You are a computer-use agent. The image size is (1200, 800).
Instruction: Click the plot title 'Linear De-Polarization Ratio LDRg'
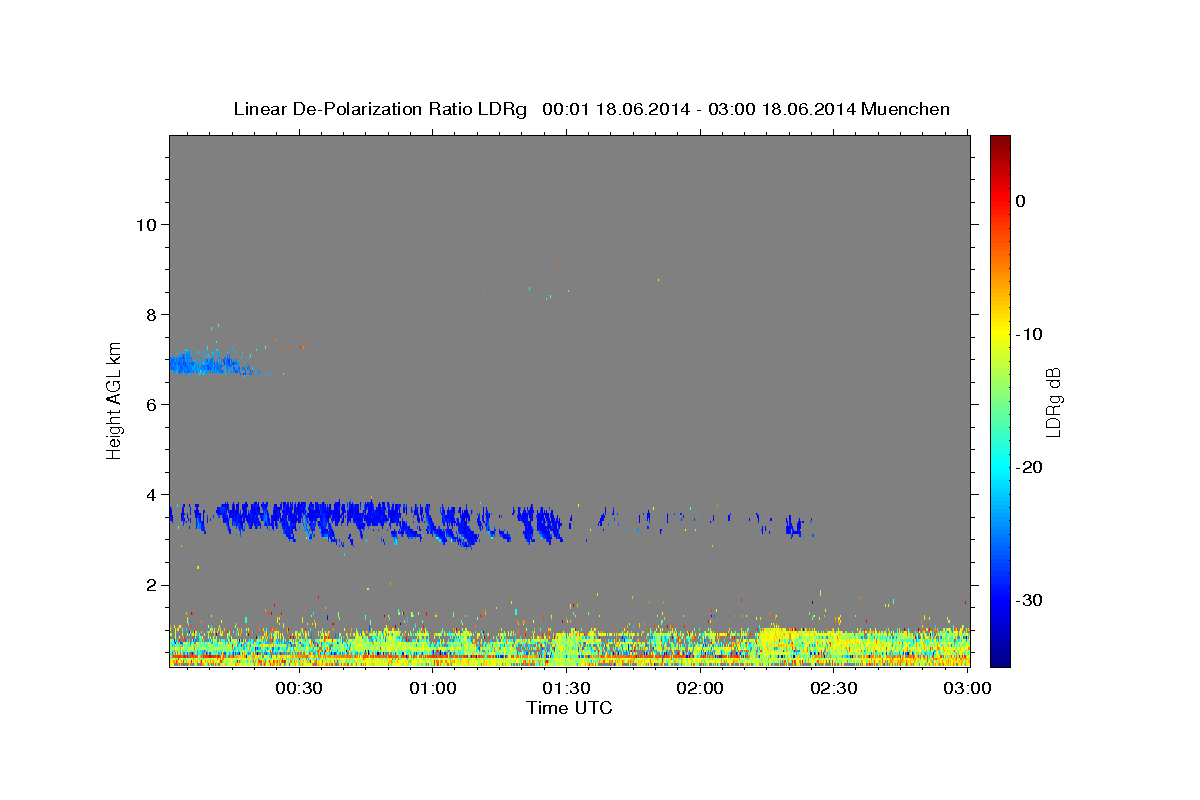(x=380, y=109)
